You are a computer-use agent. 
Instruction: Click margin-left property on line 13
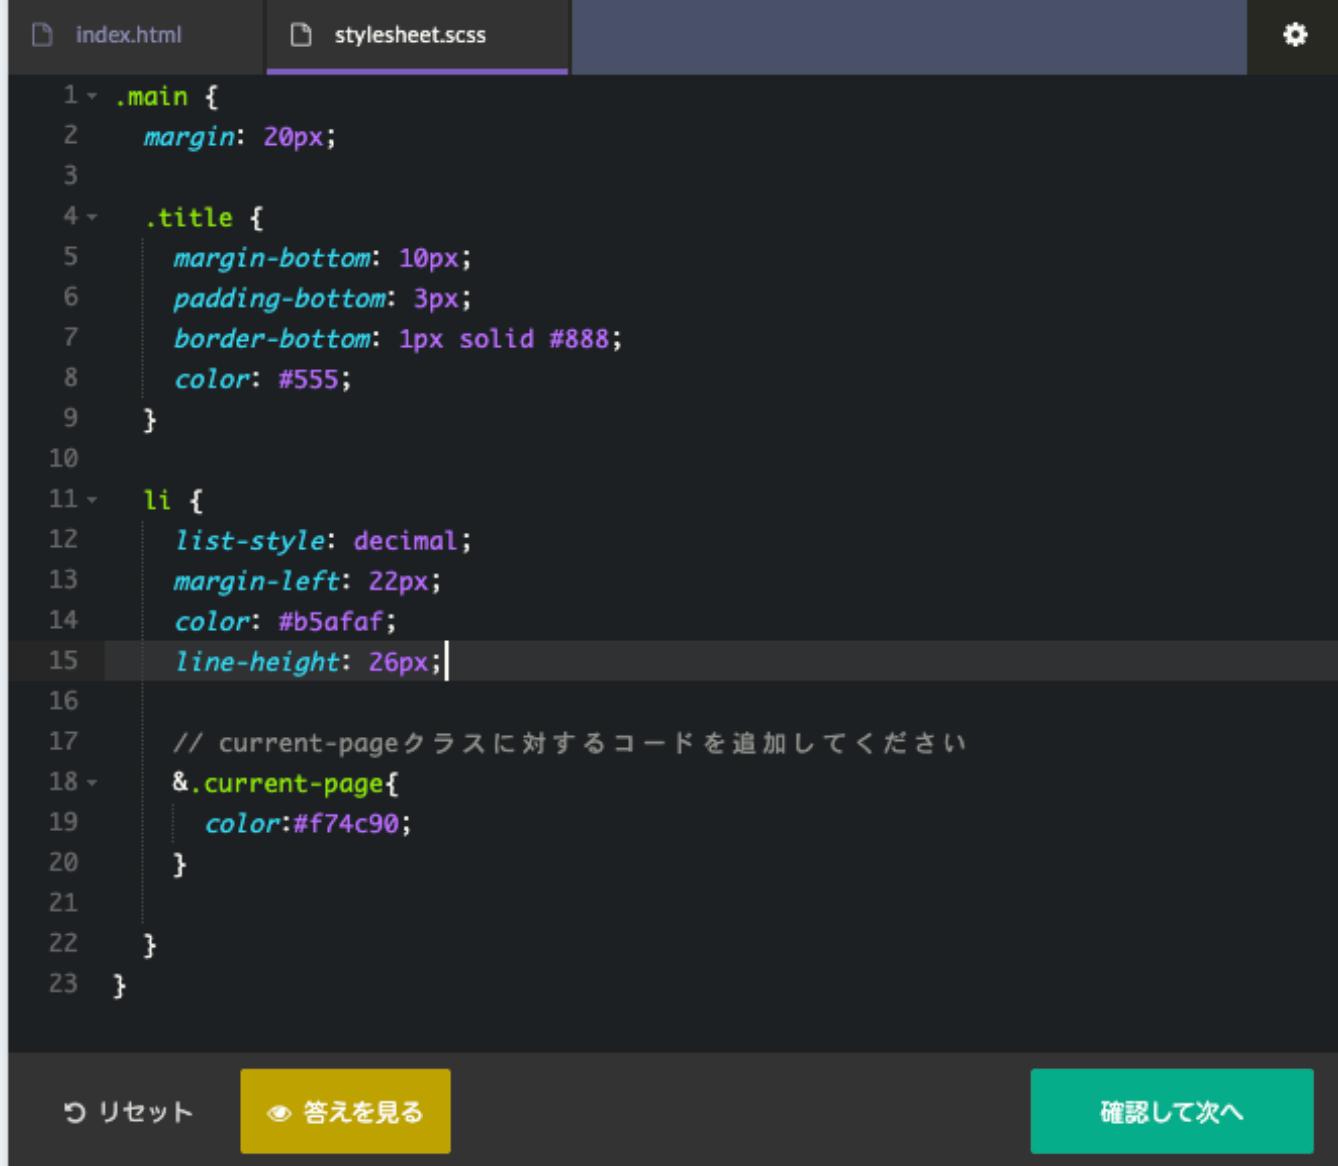click(257, 581)
